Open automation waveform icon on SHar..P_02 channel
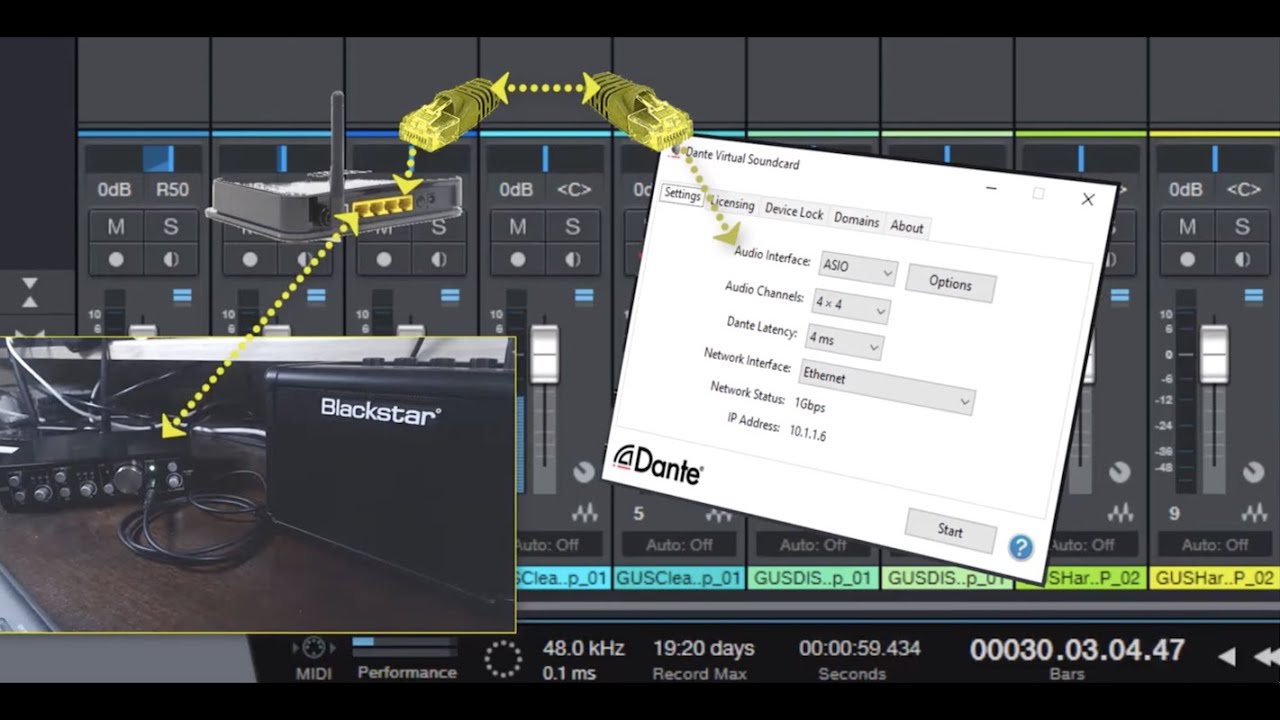 (x=1120, y=514)
